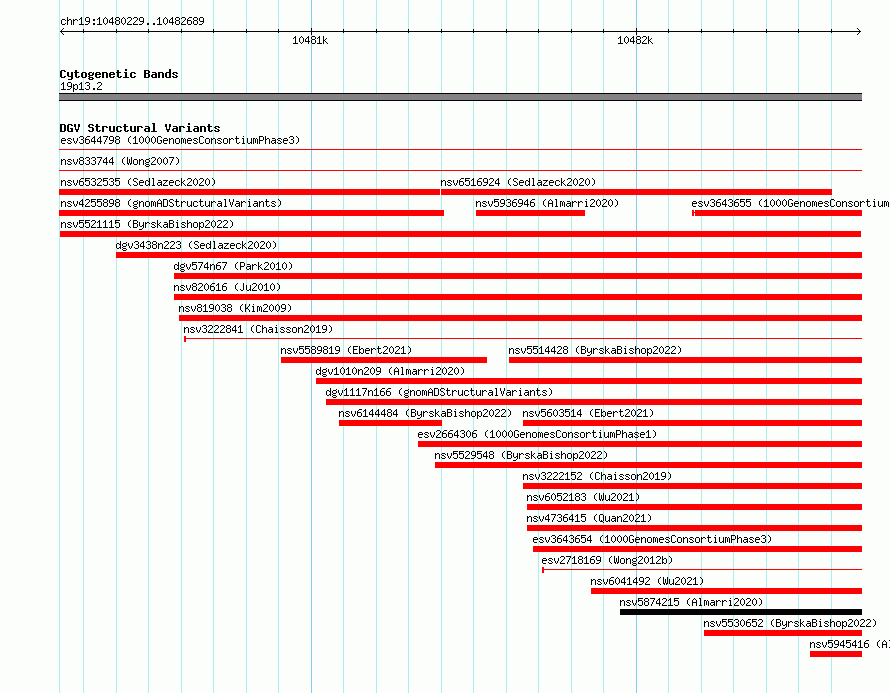Click the left arrow on the ruler

point(62,32)
